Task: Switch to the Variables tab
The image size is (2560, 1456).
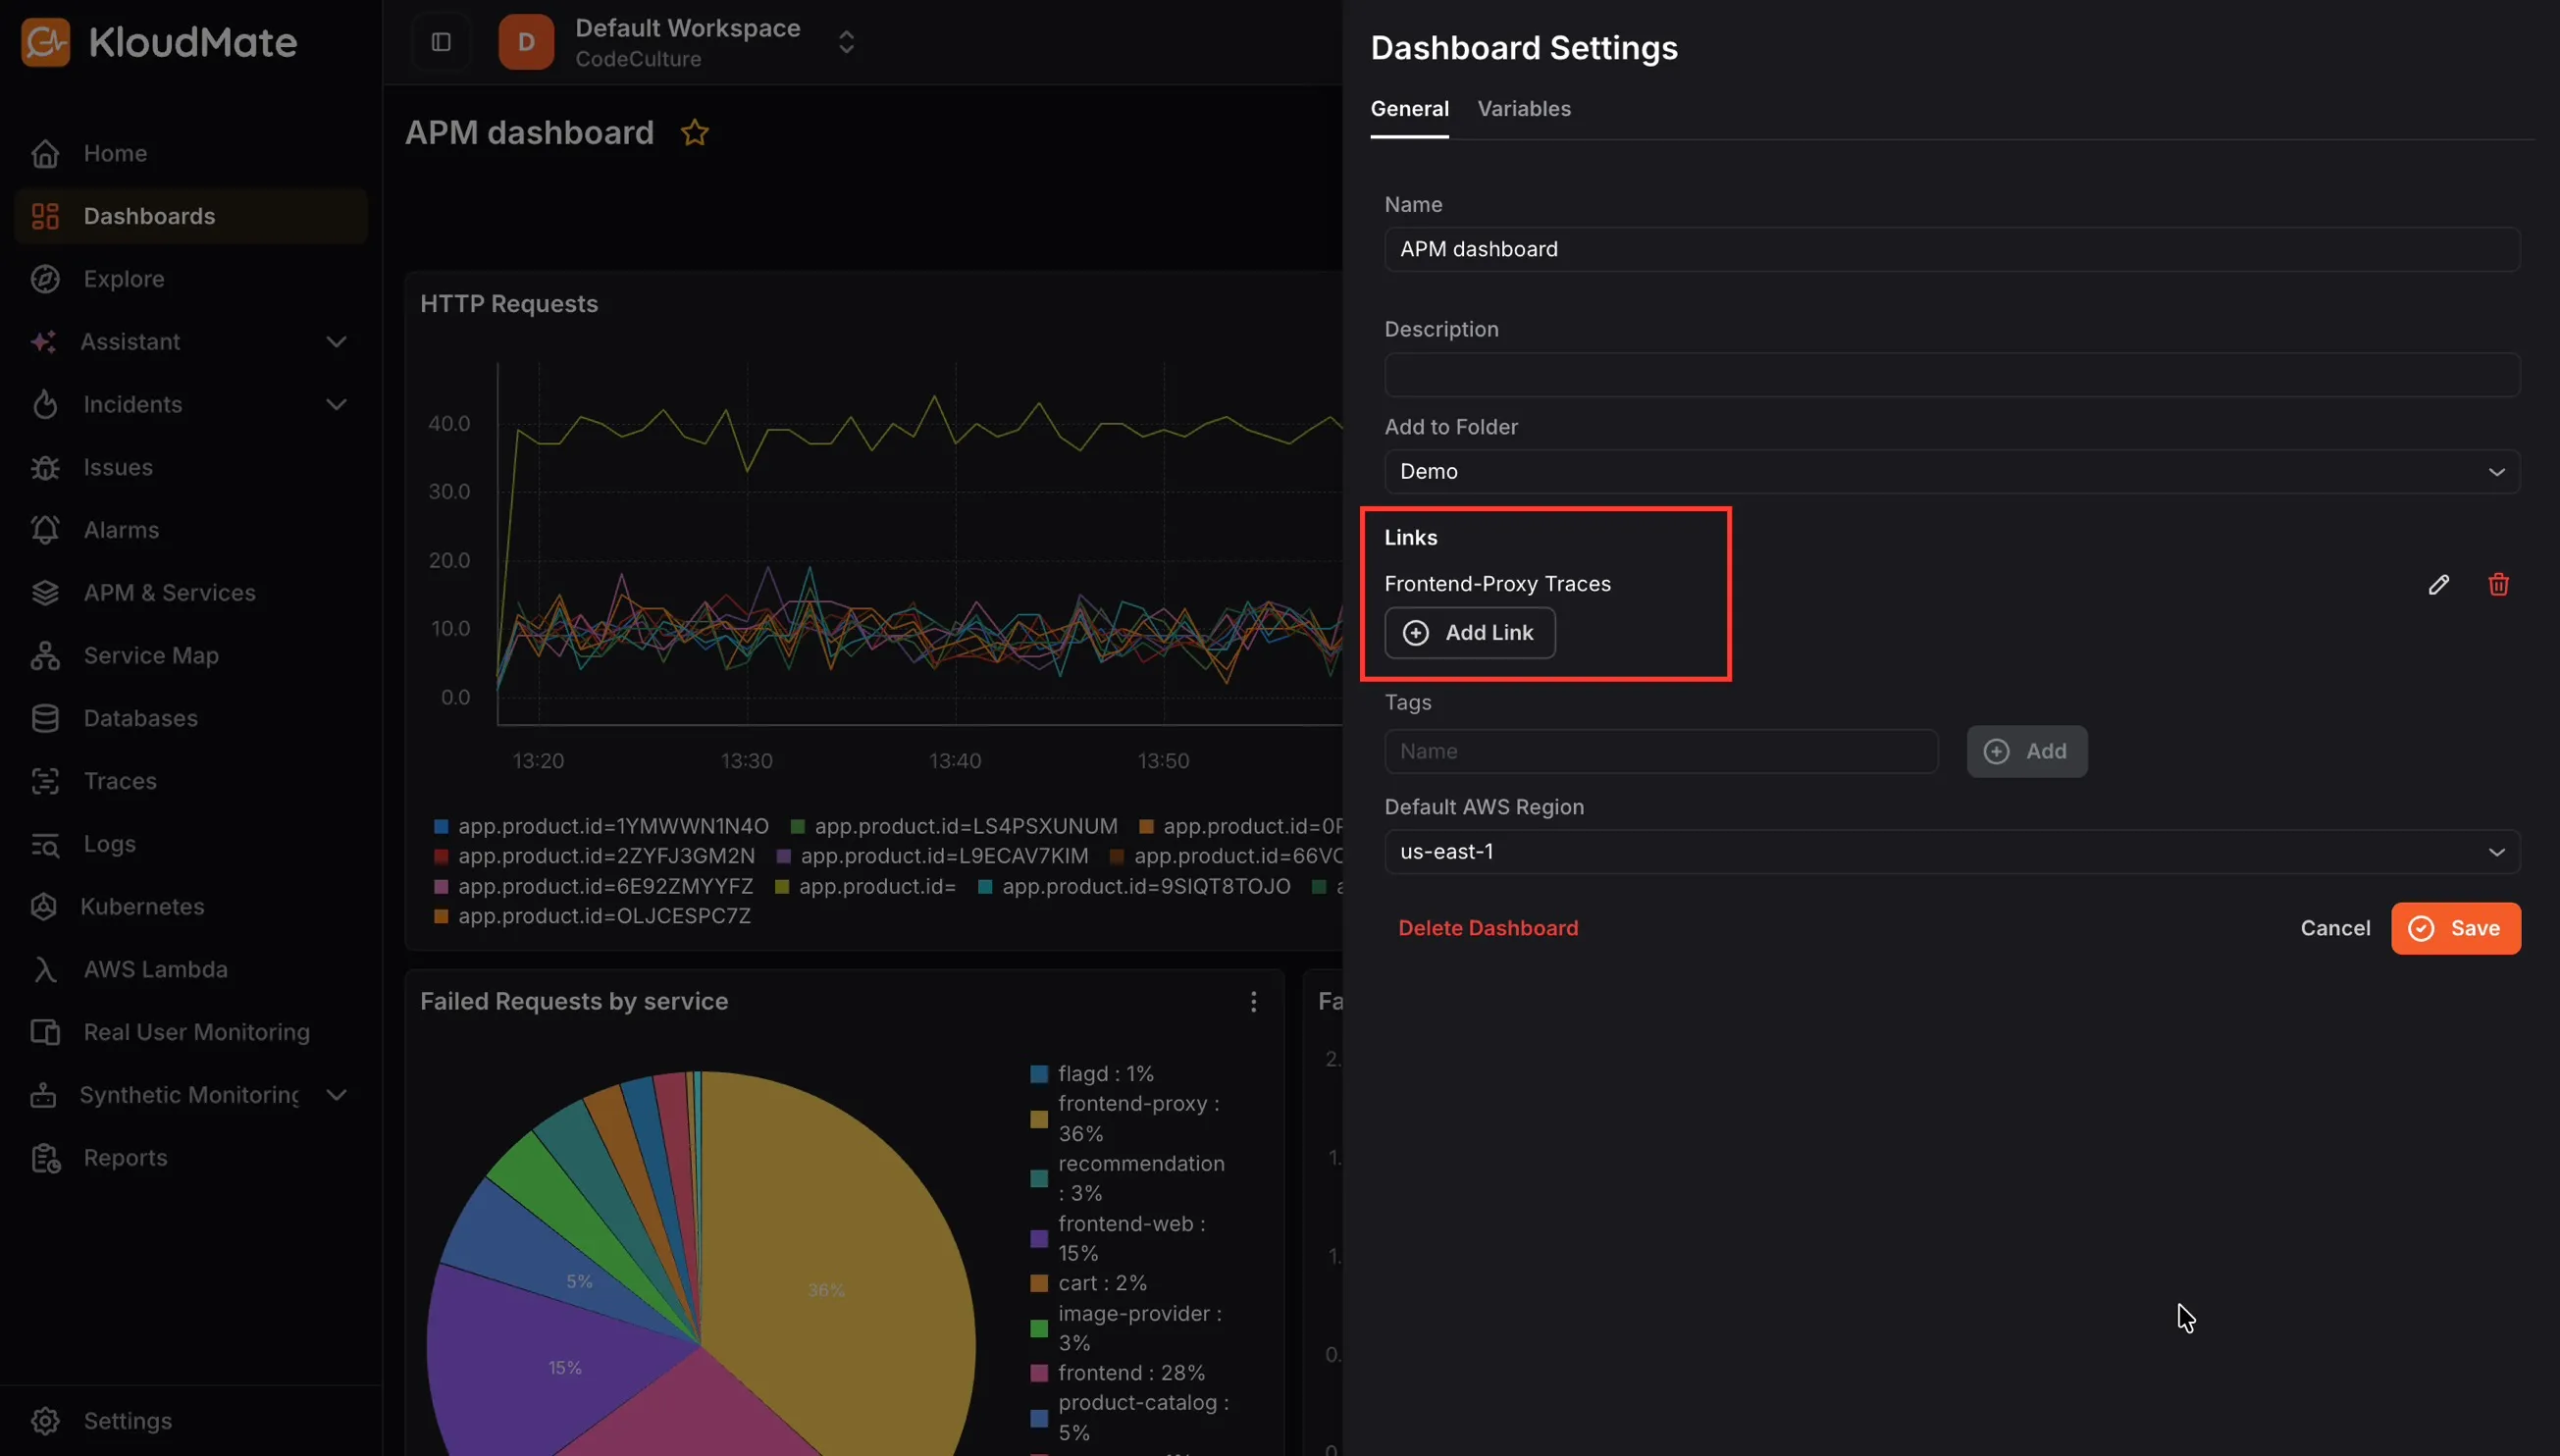Action: point(1524,109)
